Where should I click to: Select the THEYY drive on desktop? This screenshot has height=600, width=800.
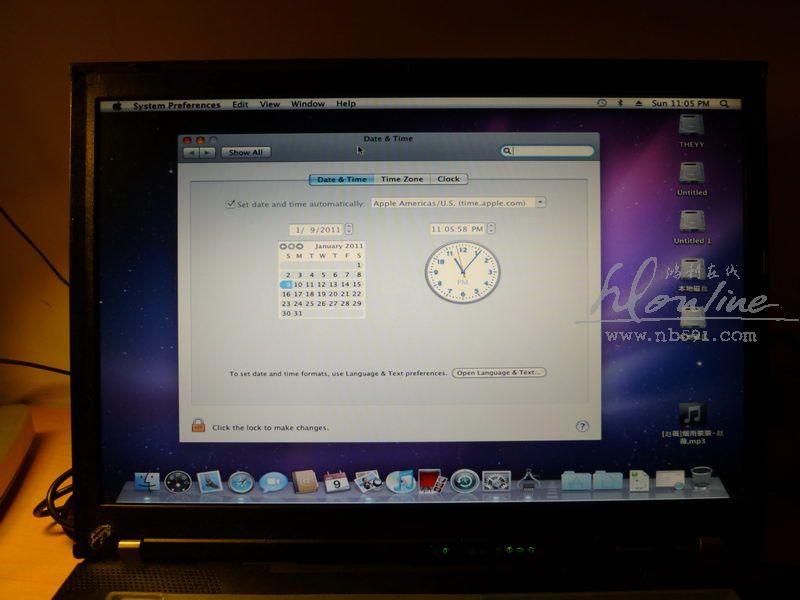pos(691,130)
